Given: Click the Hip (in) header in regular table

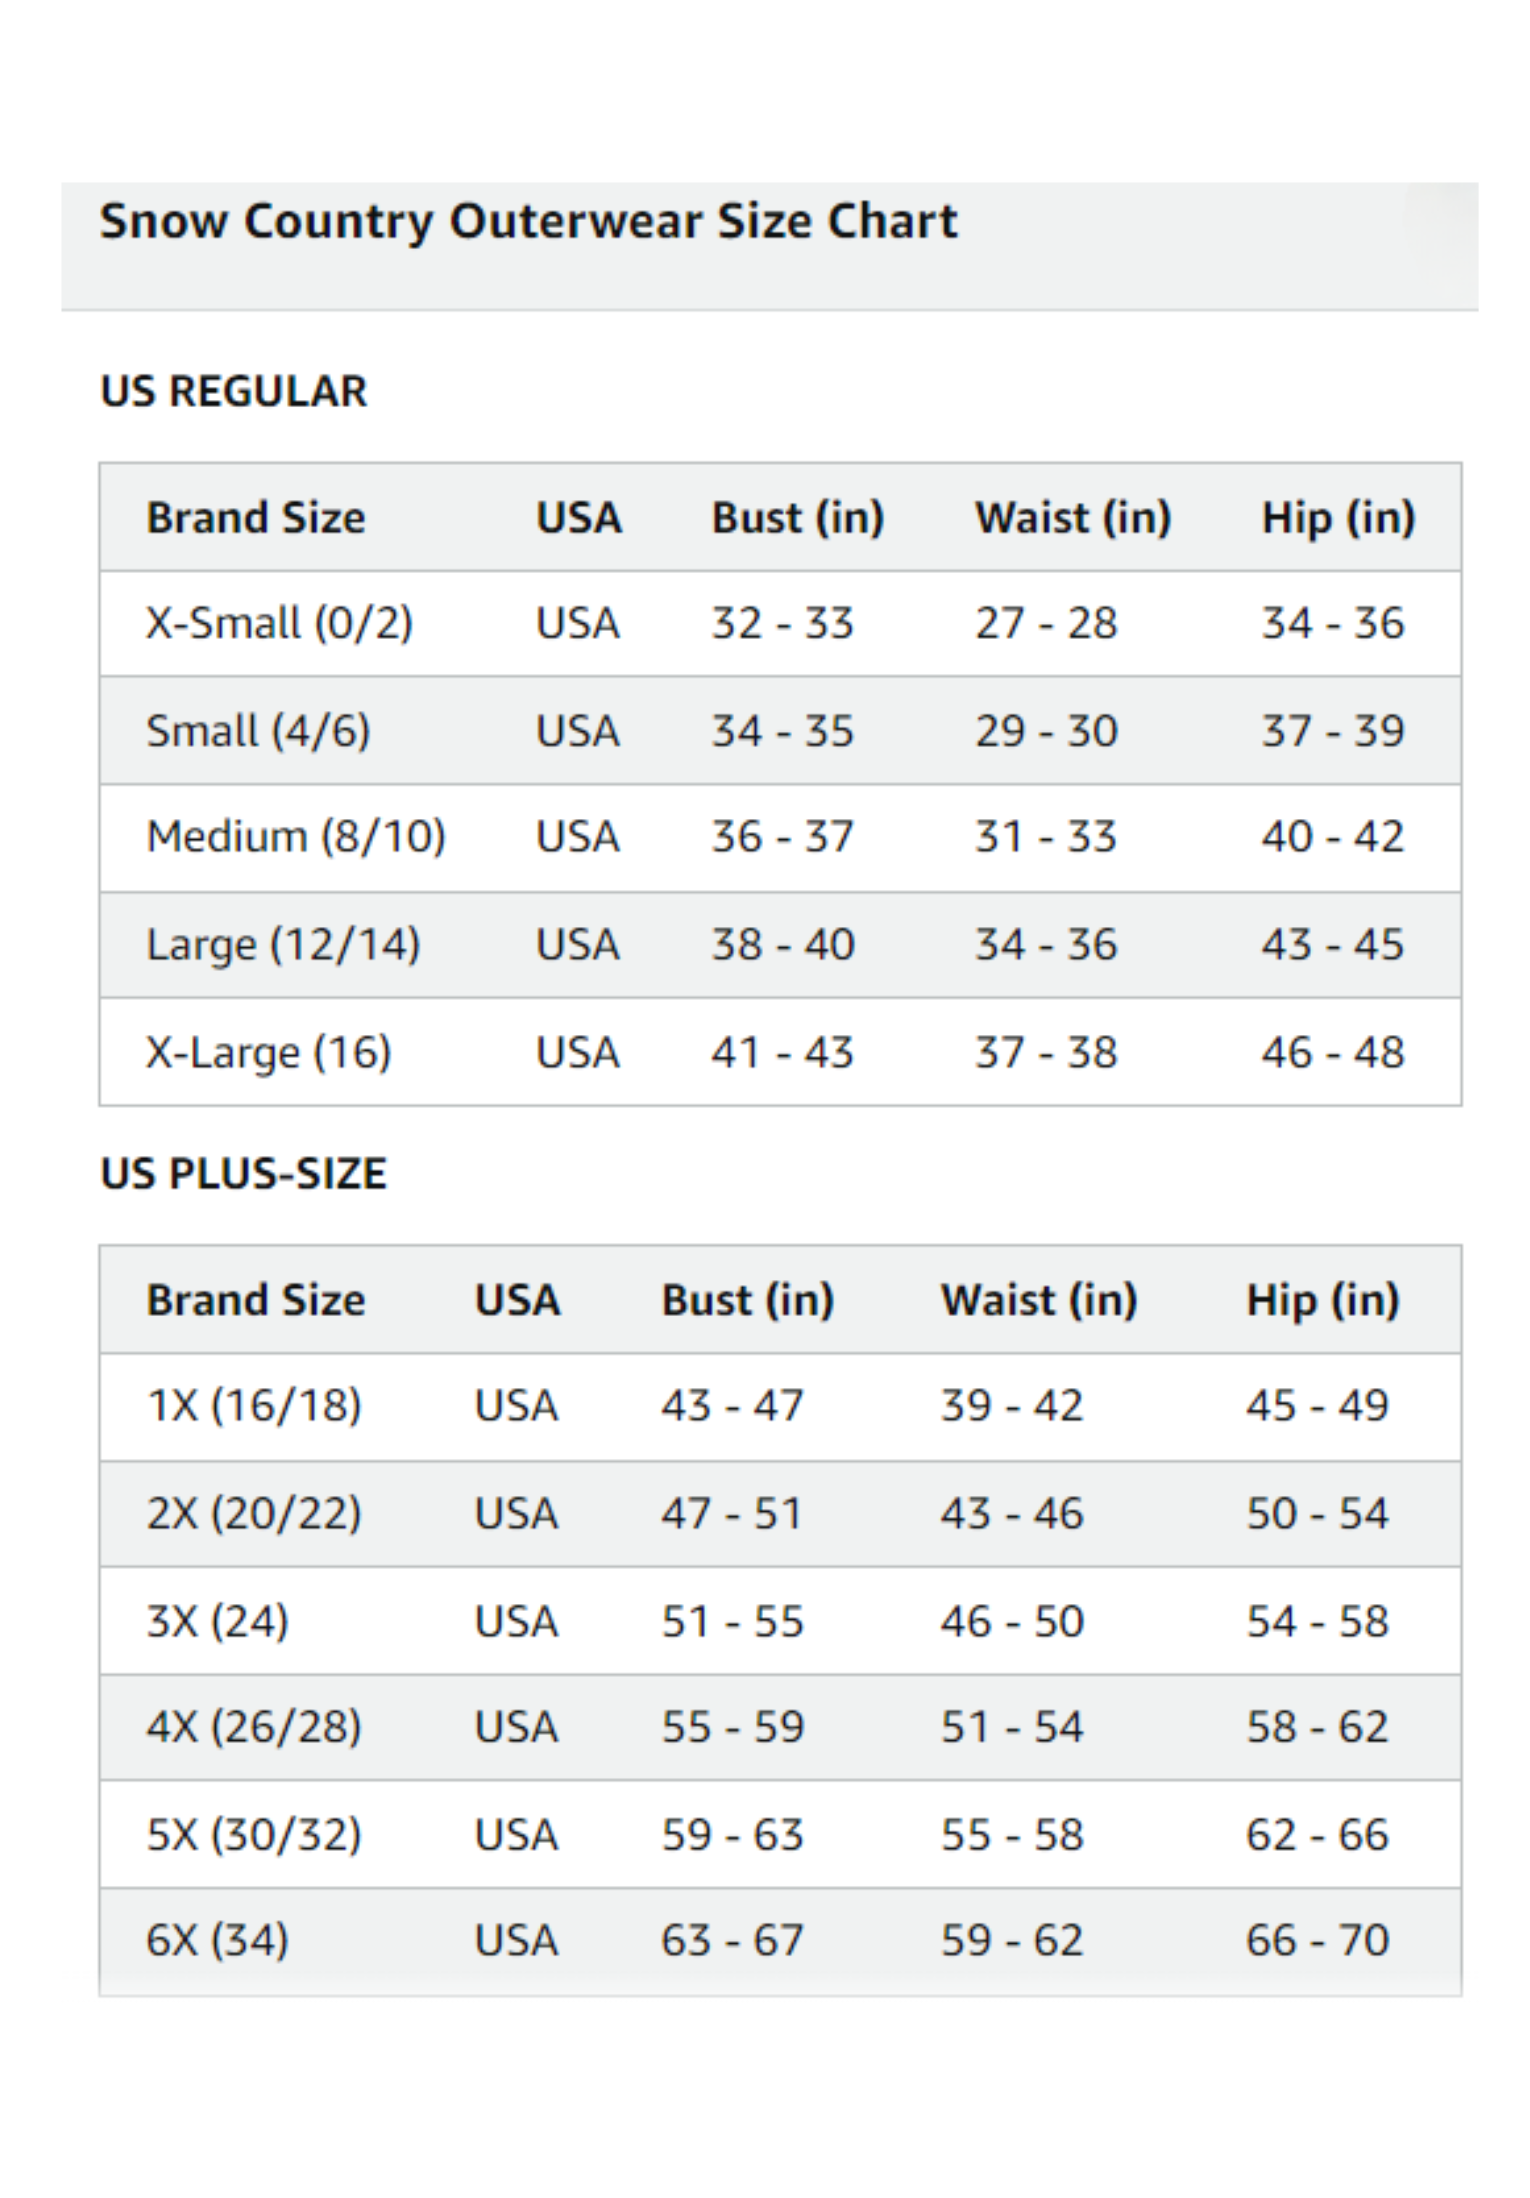Looking at the screenshot, I should (1338, 518).
